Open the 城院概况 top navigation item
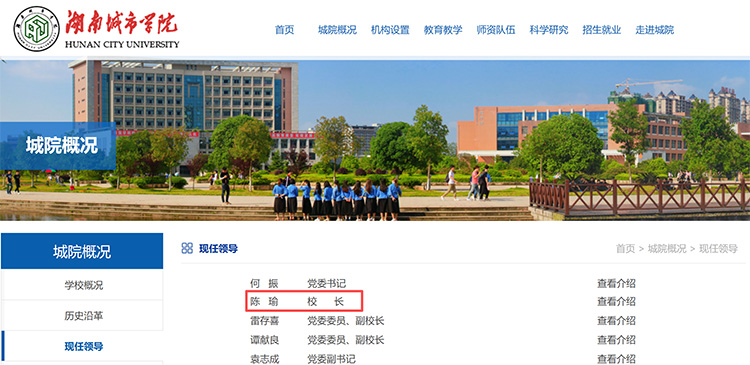This screenshot has width=750, height=365. [337, 30]
